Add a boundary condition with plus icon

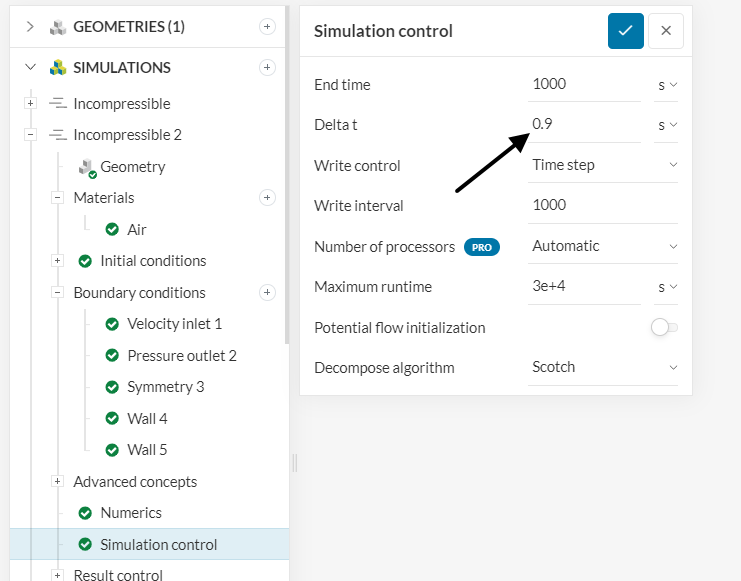point(267,293)
